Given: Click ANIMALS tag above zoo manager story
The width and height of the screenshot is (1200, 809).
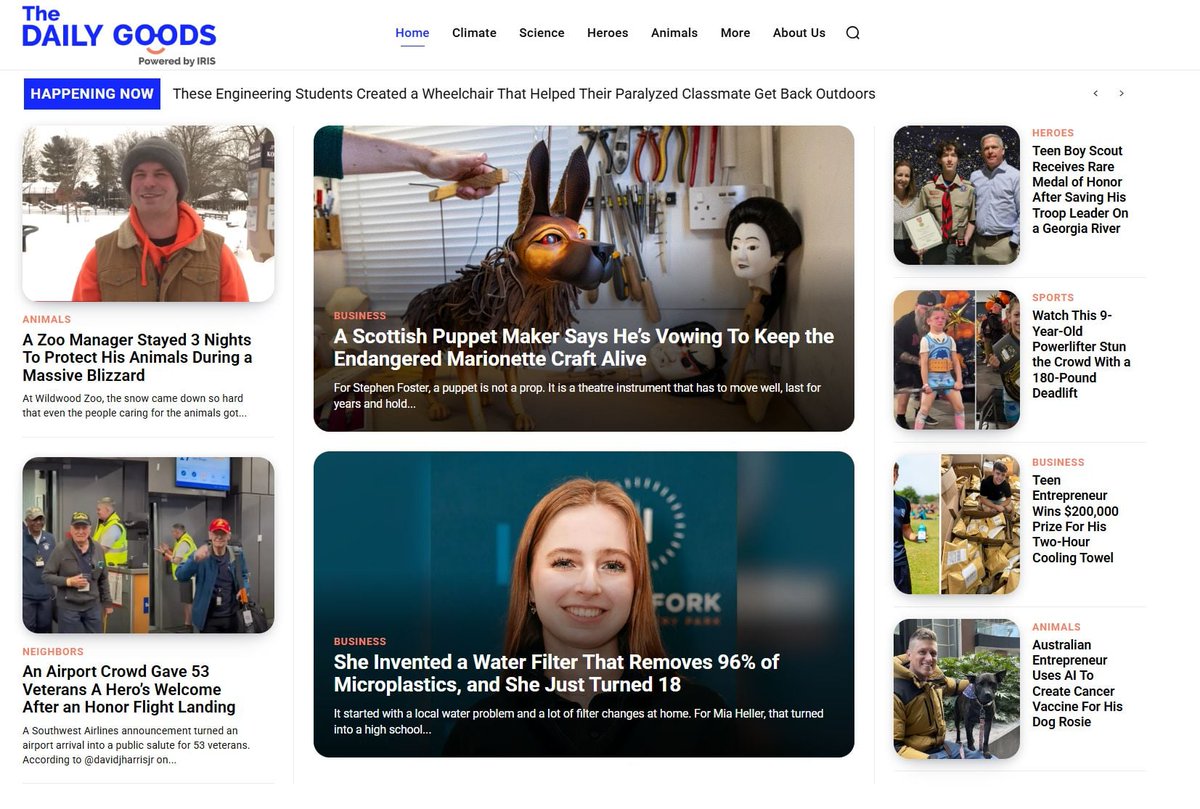Looking at the screenshot, I should pos(47,320).
